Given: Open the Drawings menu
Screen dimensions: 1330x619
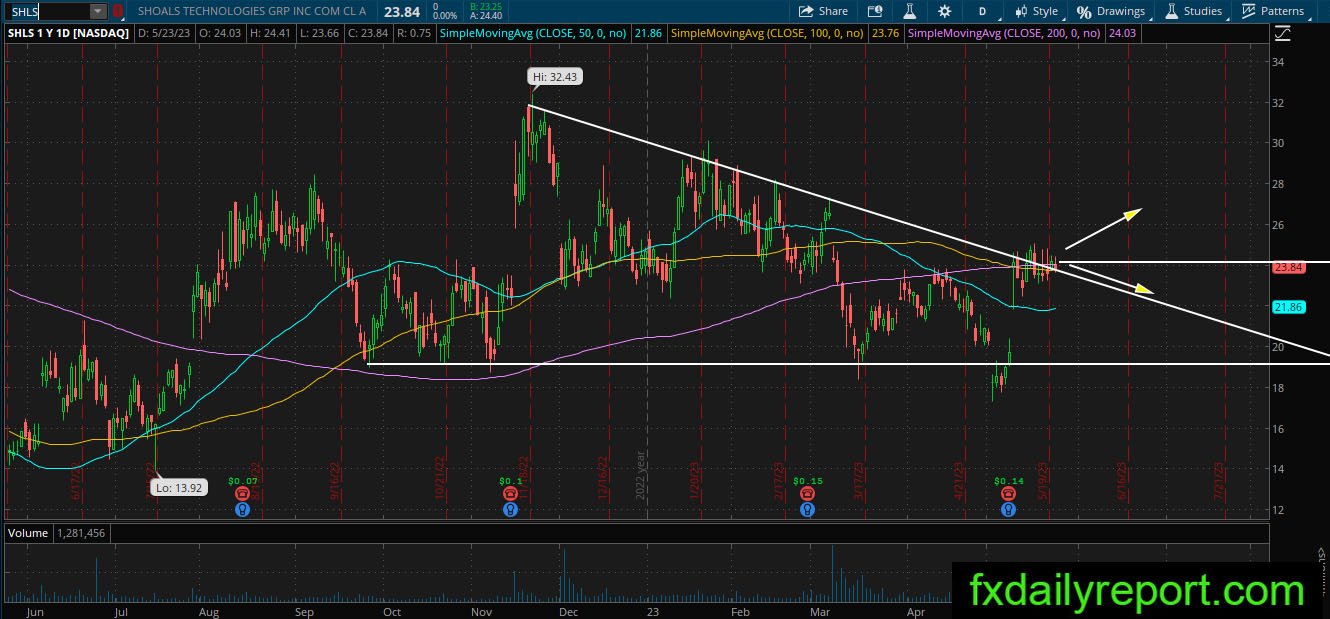Looking at the screenshot, I should [1110, 11].
